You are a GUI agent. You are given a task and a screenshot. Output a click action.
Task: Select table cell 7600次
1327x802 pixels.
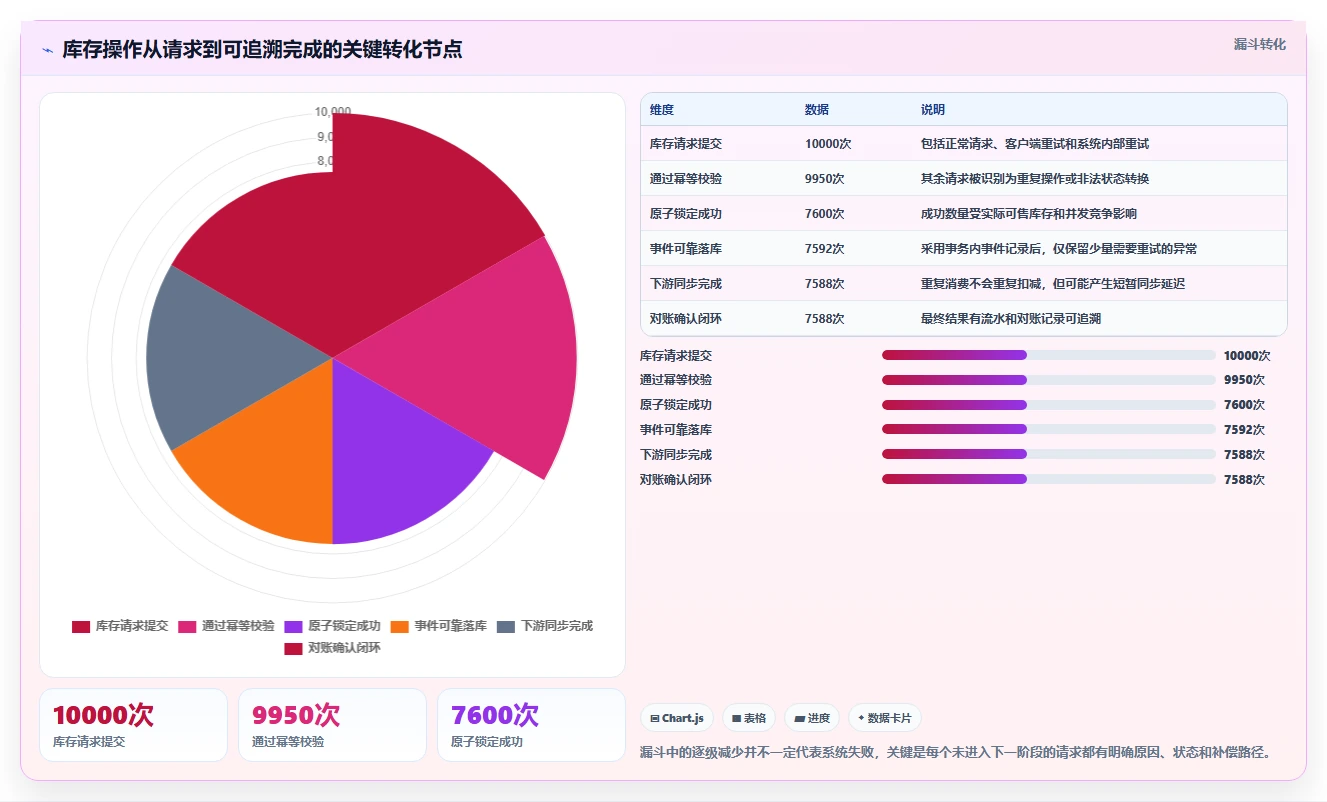pos(825,214)
